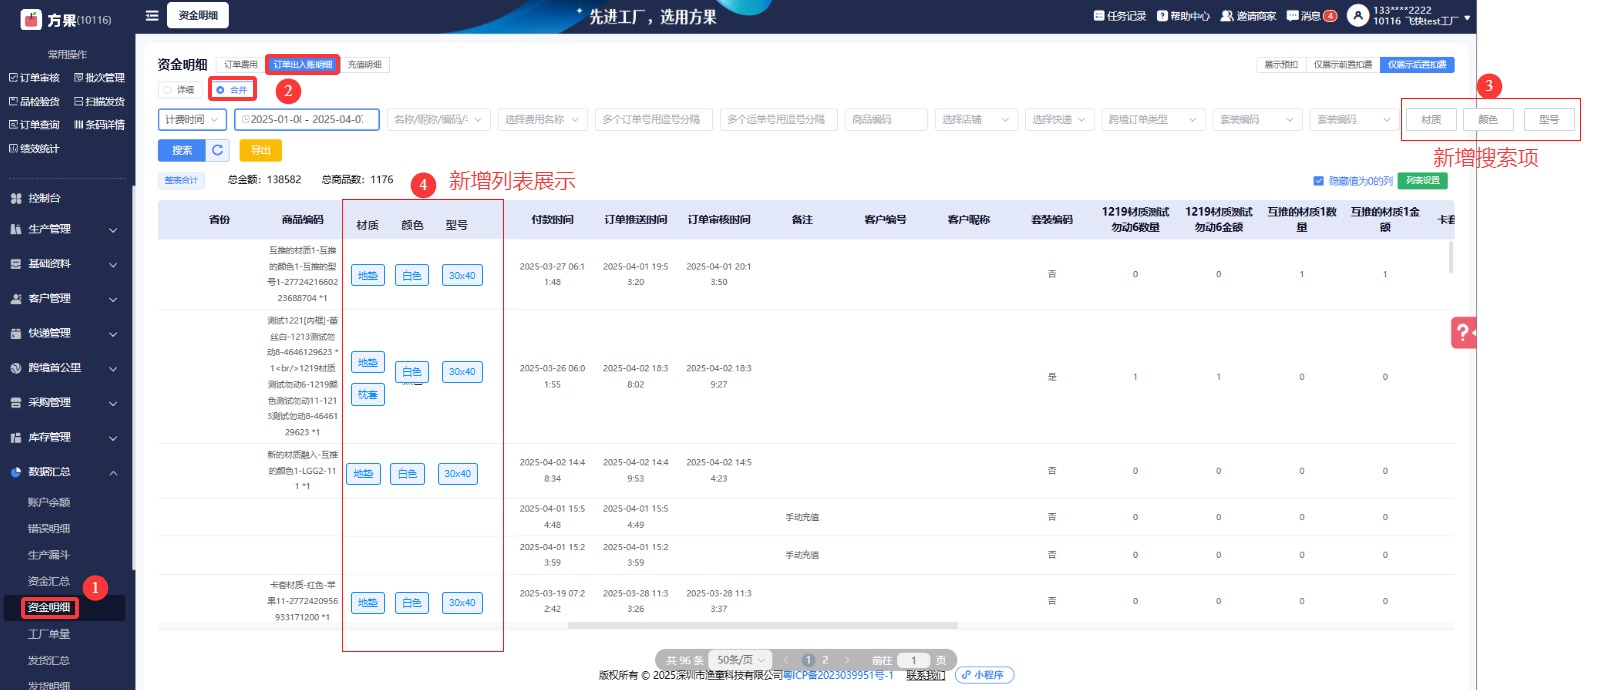Open 帮助中心 from the header

click(1183, 16)
